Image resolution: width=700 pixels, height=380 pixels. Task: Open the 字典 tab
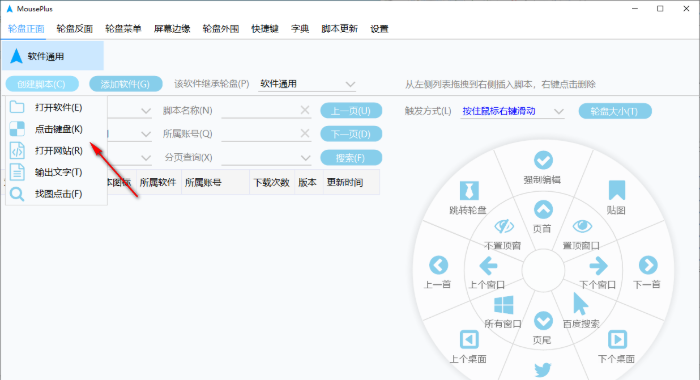pos(300,29)
